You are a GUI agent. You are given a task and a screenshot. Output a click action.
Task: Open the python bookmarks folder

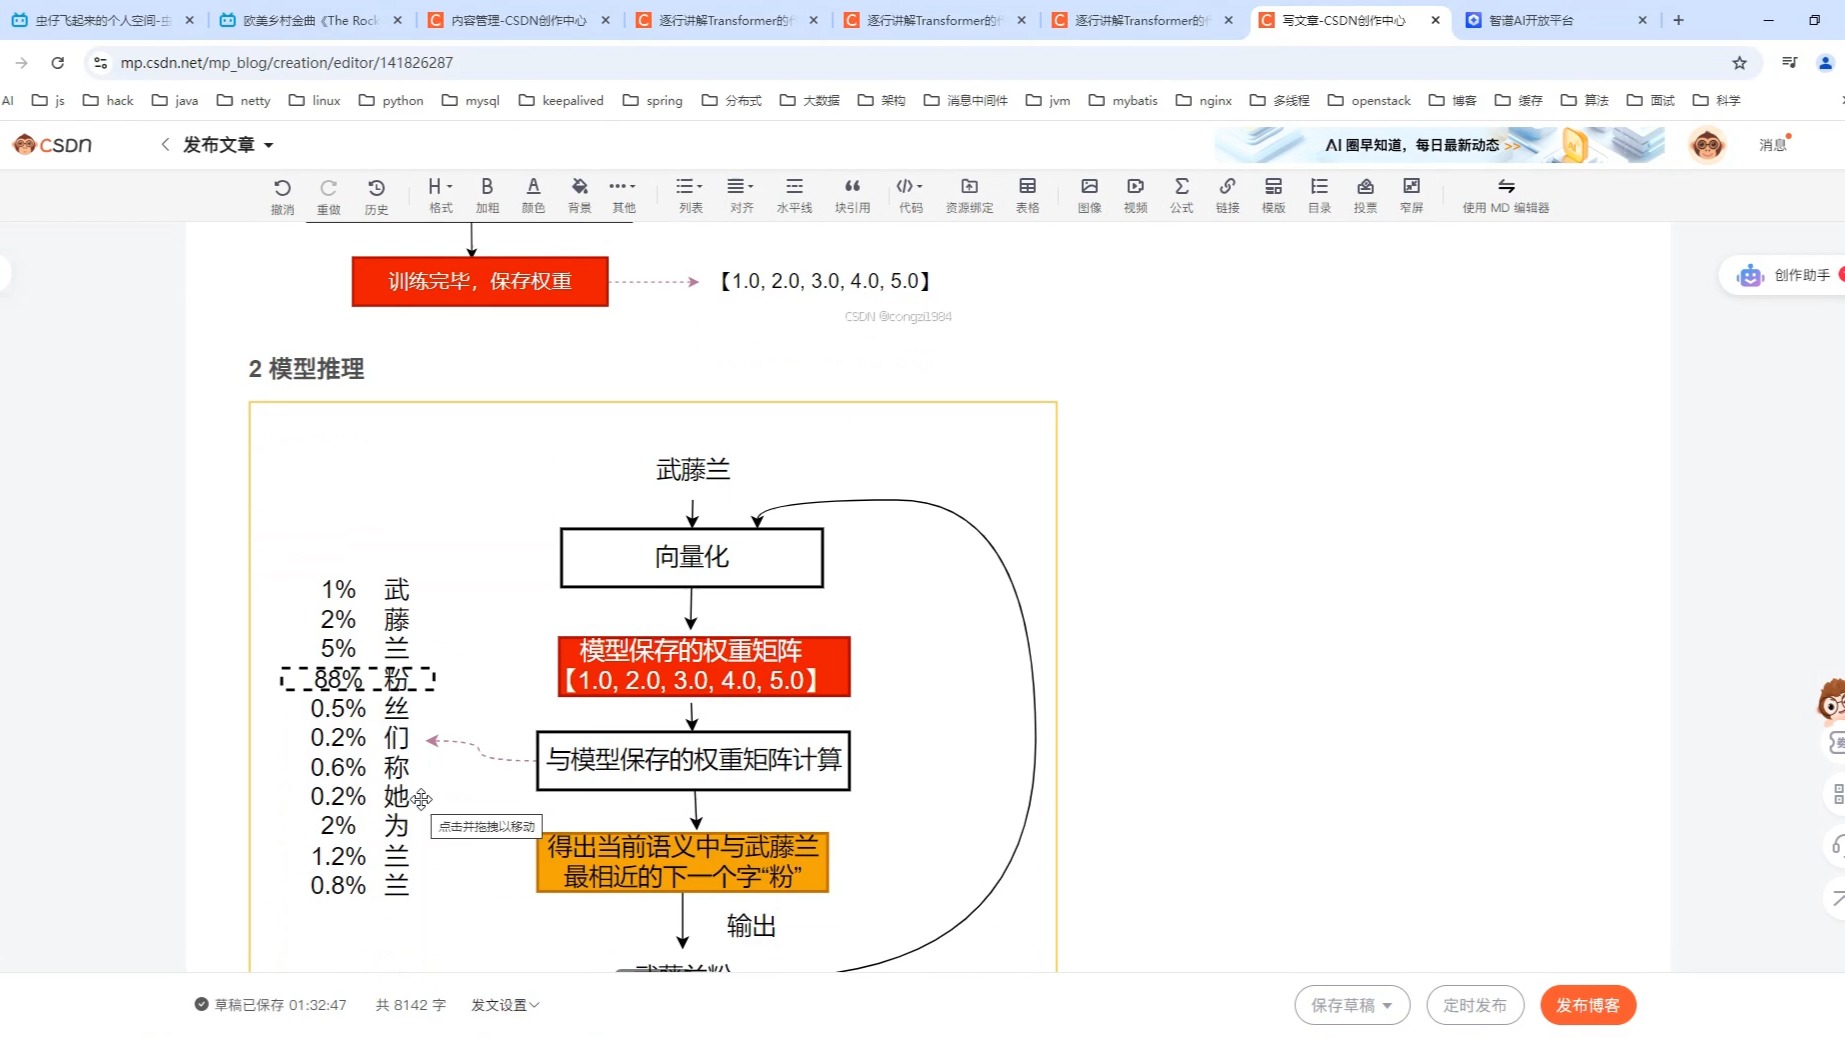tap(391, 100)
